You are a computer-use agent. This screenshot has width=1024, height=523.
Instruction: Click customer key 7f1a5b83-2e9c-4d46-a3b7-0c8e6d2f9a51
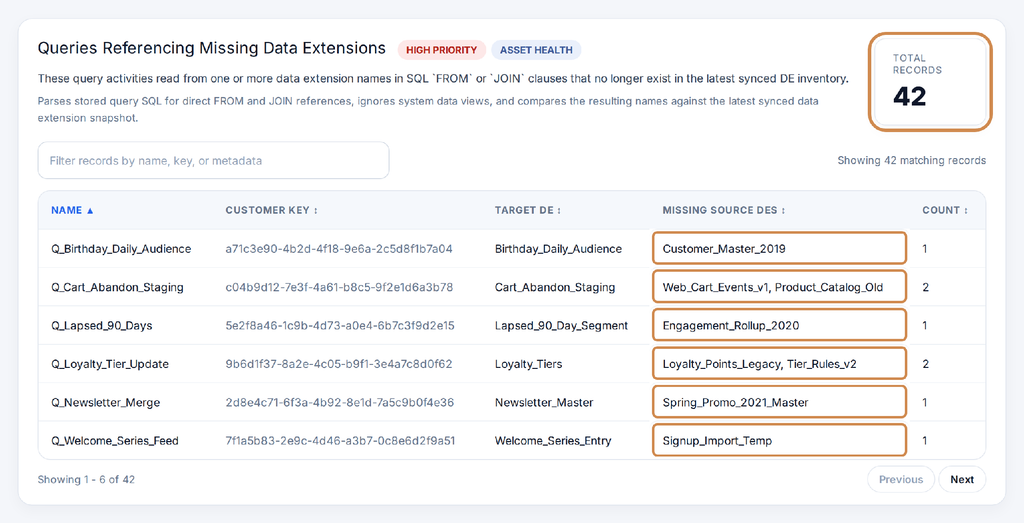pos(340,441)
